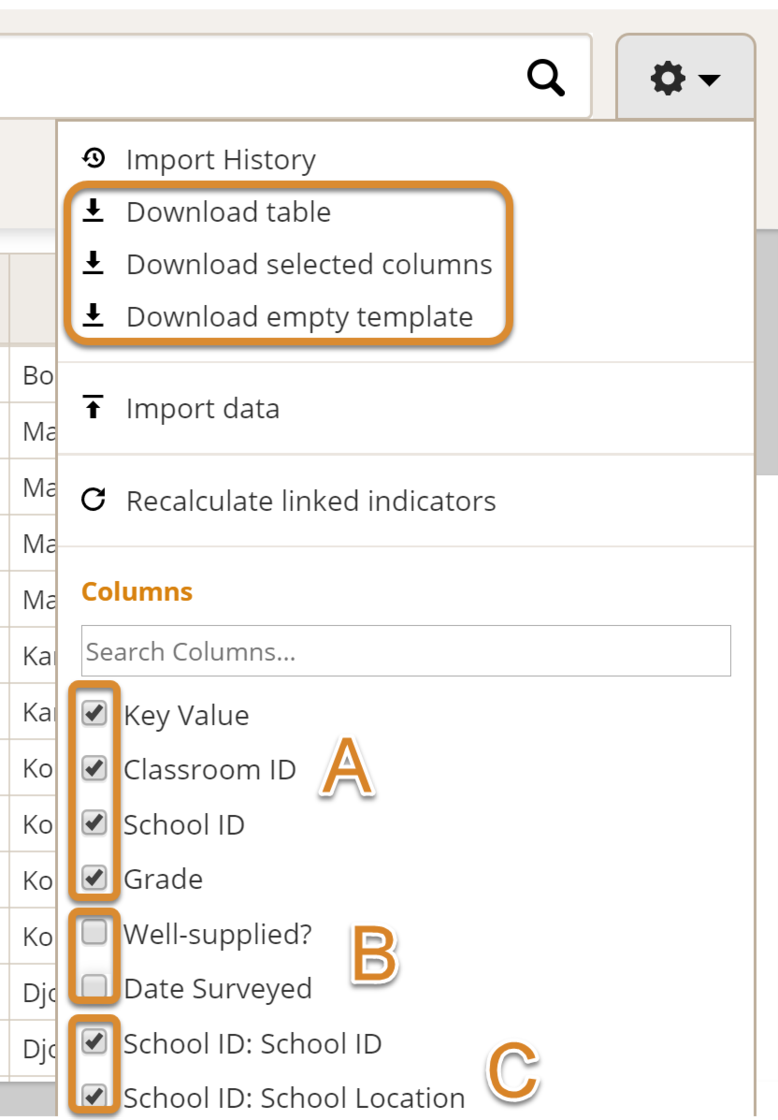Uncheck the Key Value column
The height and width of the screenshot is (1120, 778).
(x=95, y=714)
